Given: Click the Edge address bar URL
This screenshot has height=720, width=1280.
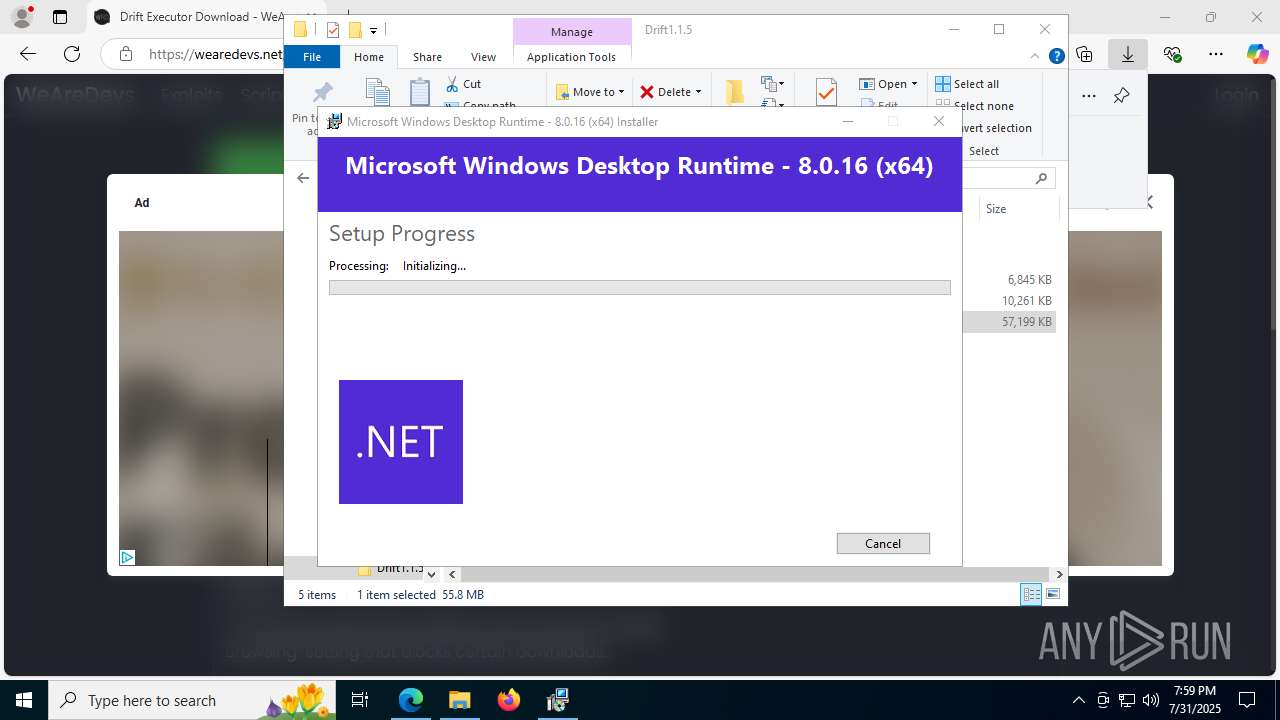Looking at the screenshot, I should (x=215, y=54).
